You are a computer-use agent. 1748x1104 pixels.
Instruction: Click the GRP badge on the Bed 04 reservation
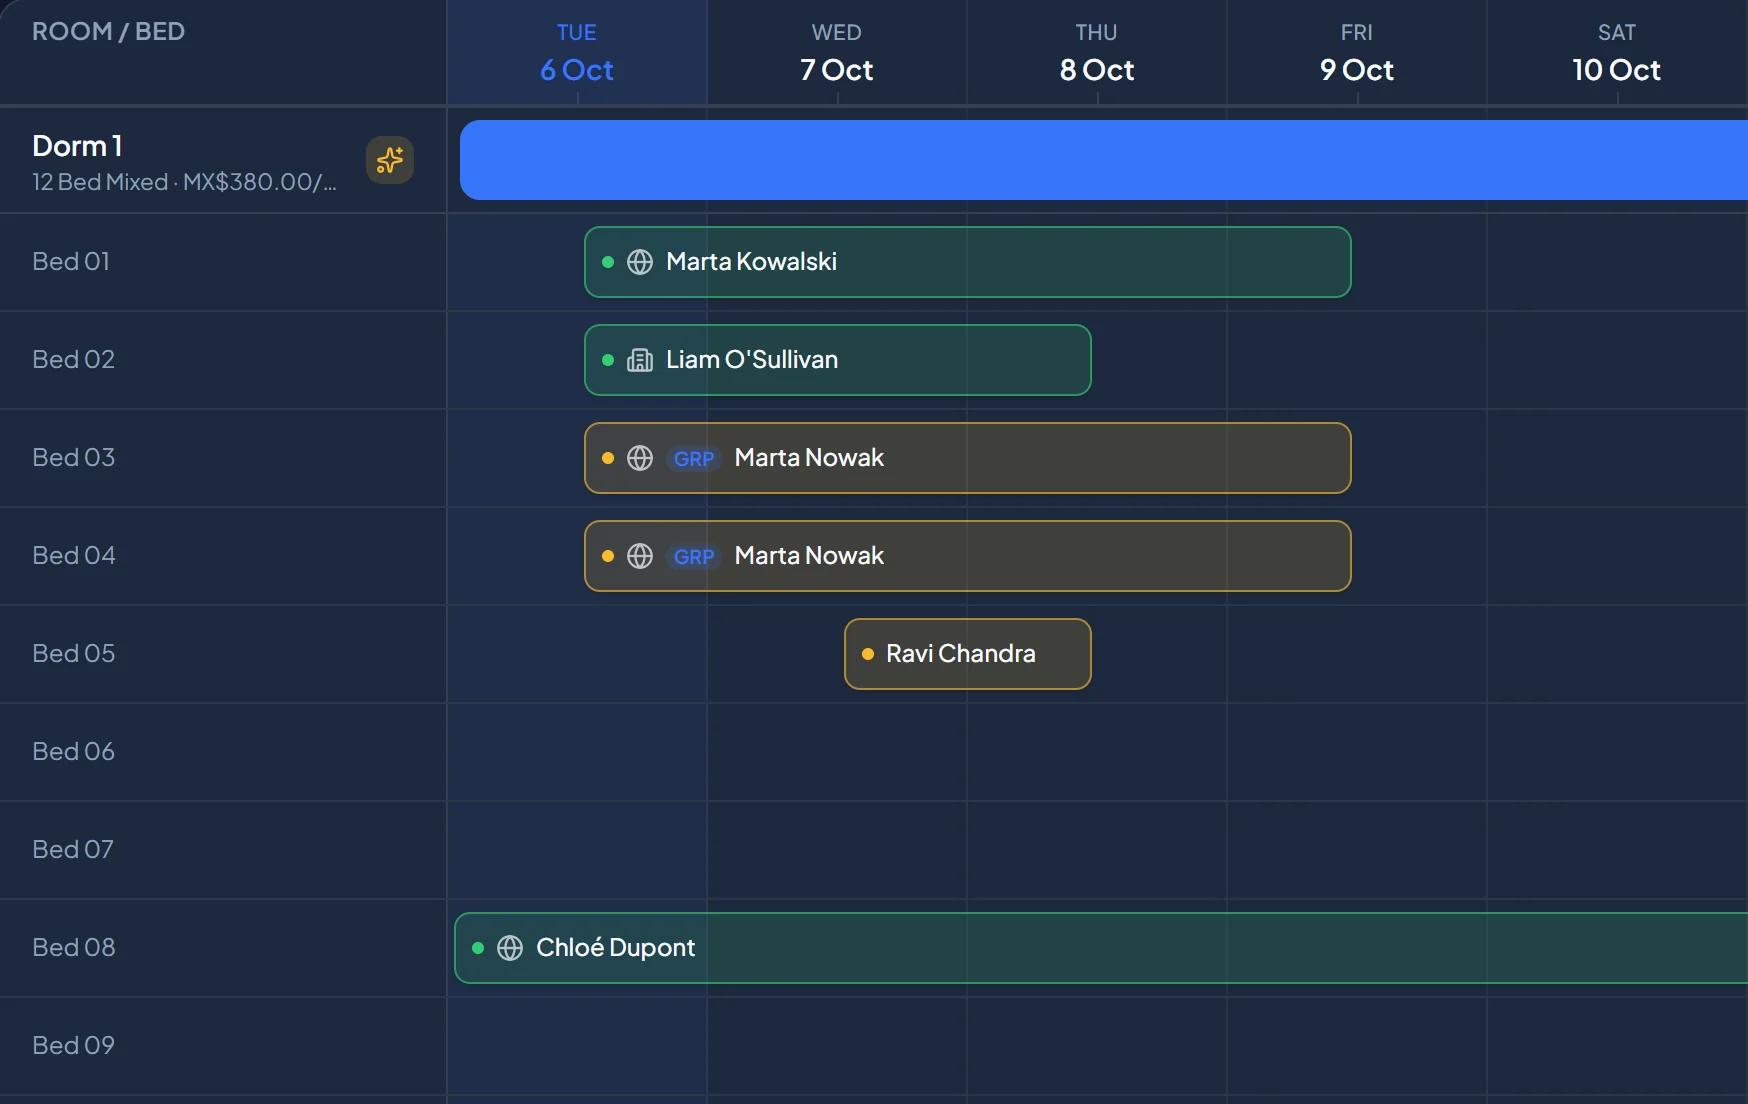(694, 556)
